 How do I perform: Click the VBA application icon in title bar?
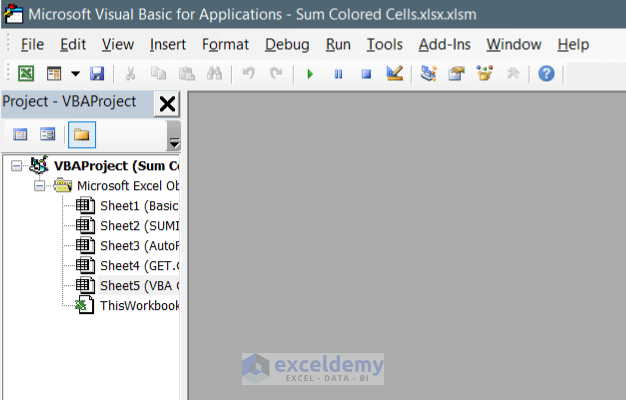[13, 14]
